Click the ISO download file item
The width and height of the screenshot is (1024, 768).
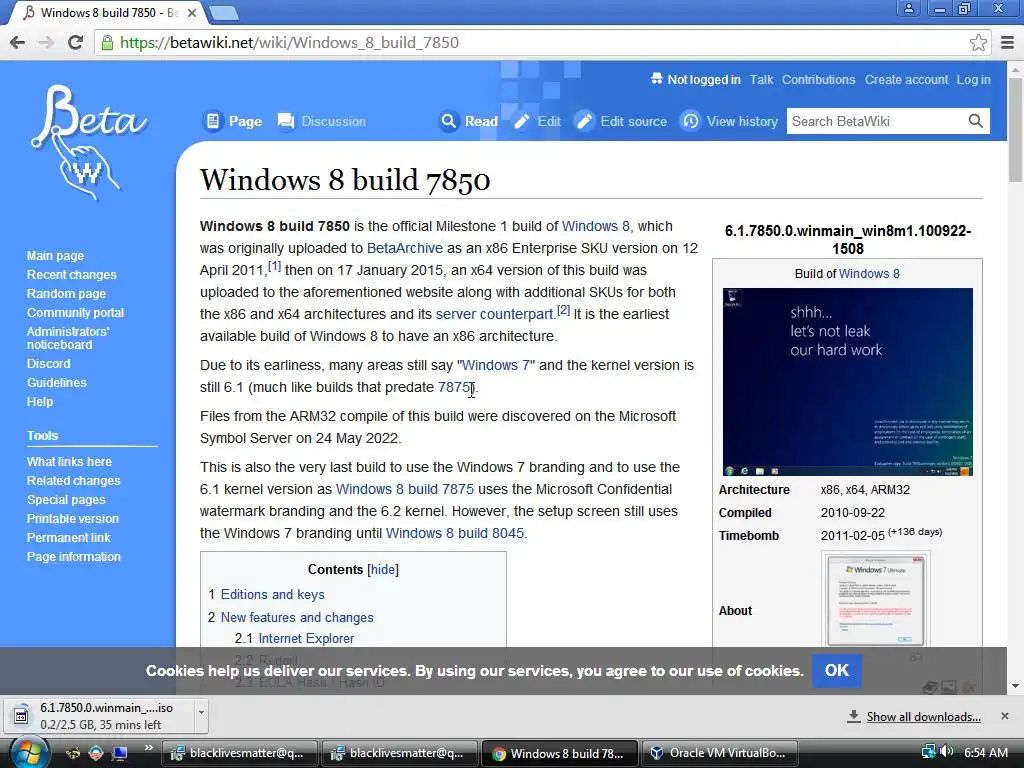coord(101,716)
